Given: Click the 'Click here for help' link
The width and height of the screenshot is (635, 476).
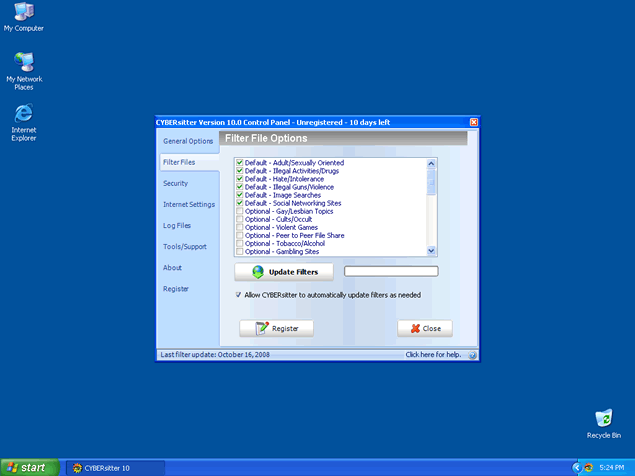Looking at the screenshot, I should pyautogui.click(x=433, y=355).
